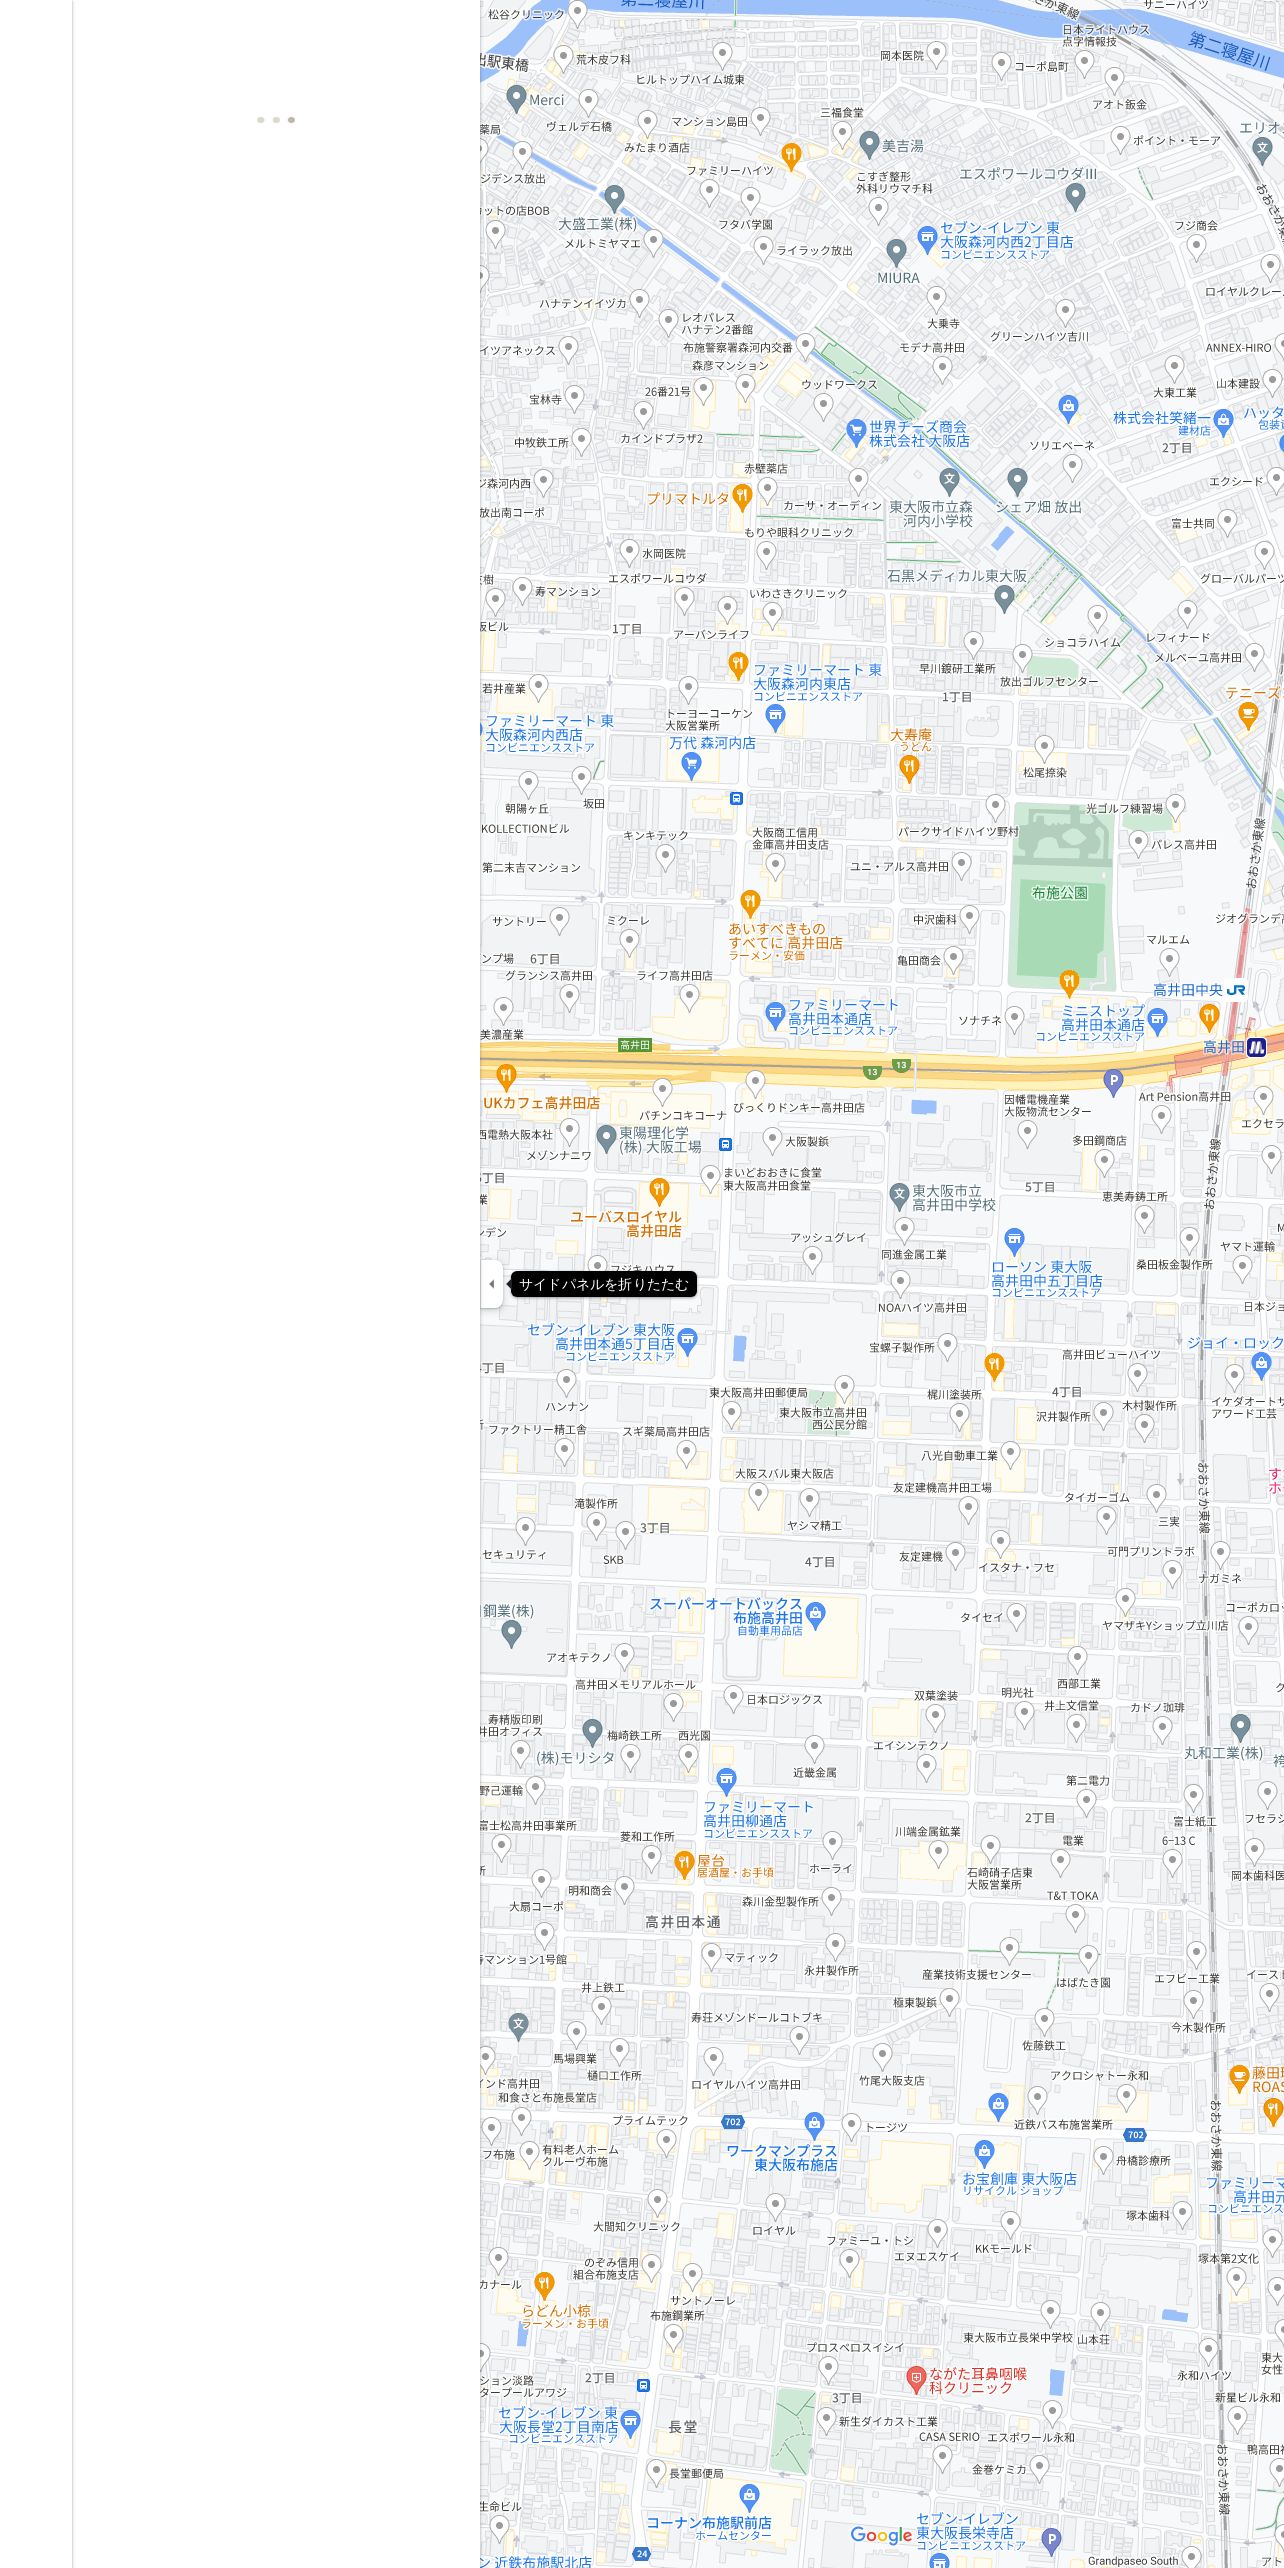
Task: Click the Takaida metro station icon
Action: (1257, 1047)
